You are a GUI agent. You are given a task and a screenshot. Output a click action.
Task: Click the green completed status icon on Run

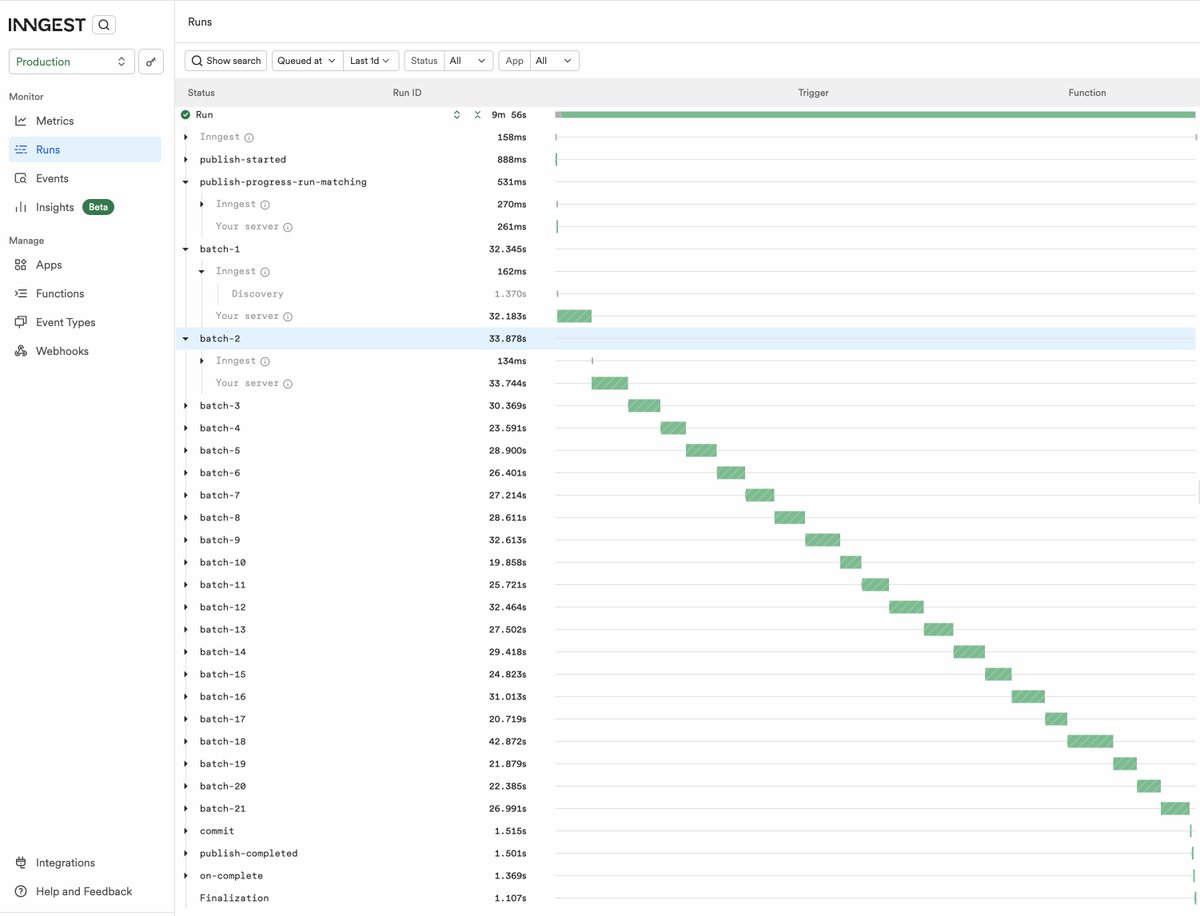pos(185,115)
